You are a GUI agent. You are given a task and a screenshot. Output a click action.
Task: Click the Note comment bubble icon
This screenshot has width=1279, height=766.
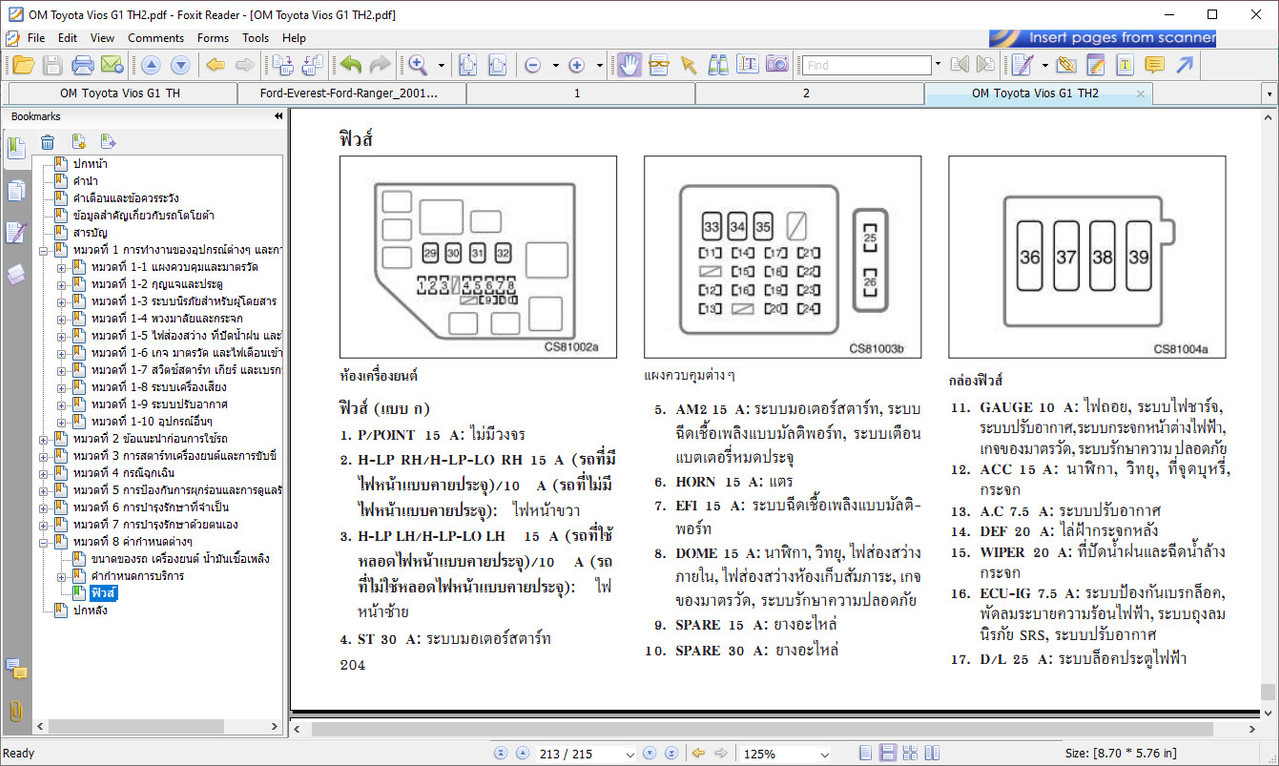1155,65
